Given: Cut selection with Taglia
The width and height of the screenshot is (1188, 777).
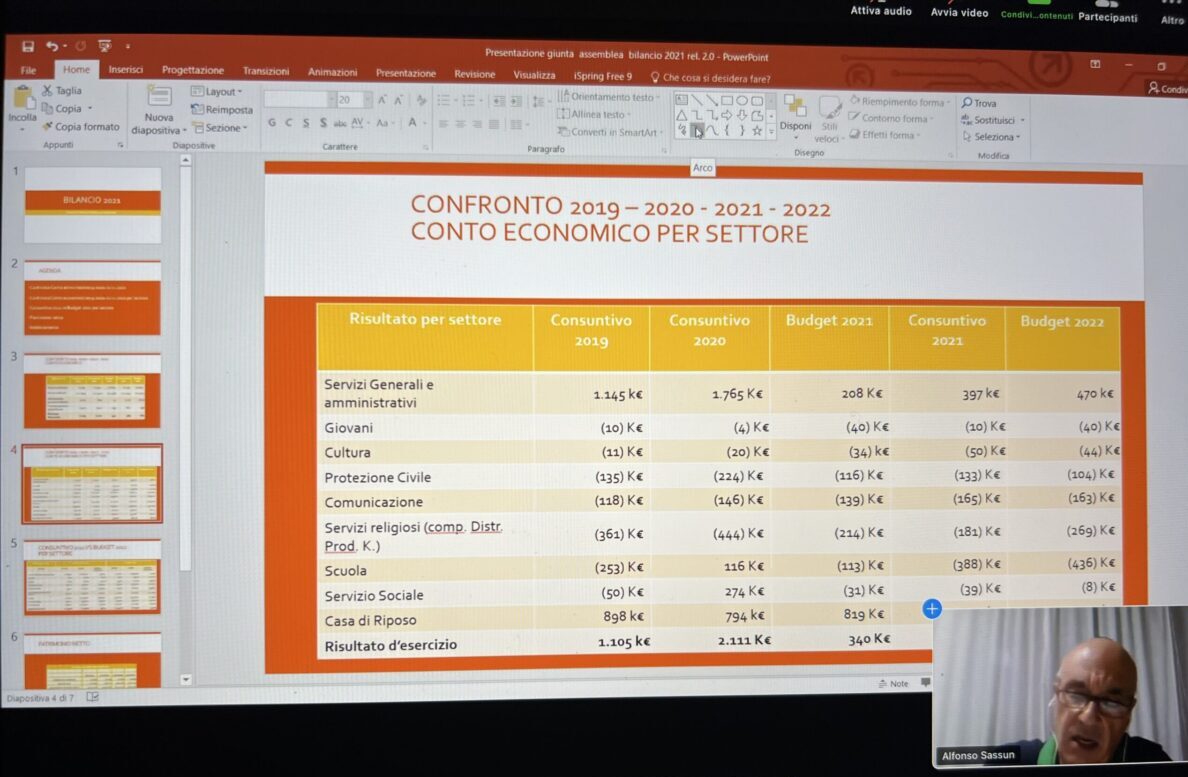Looking at the screenshot, I should click(x=61, y=90).
